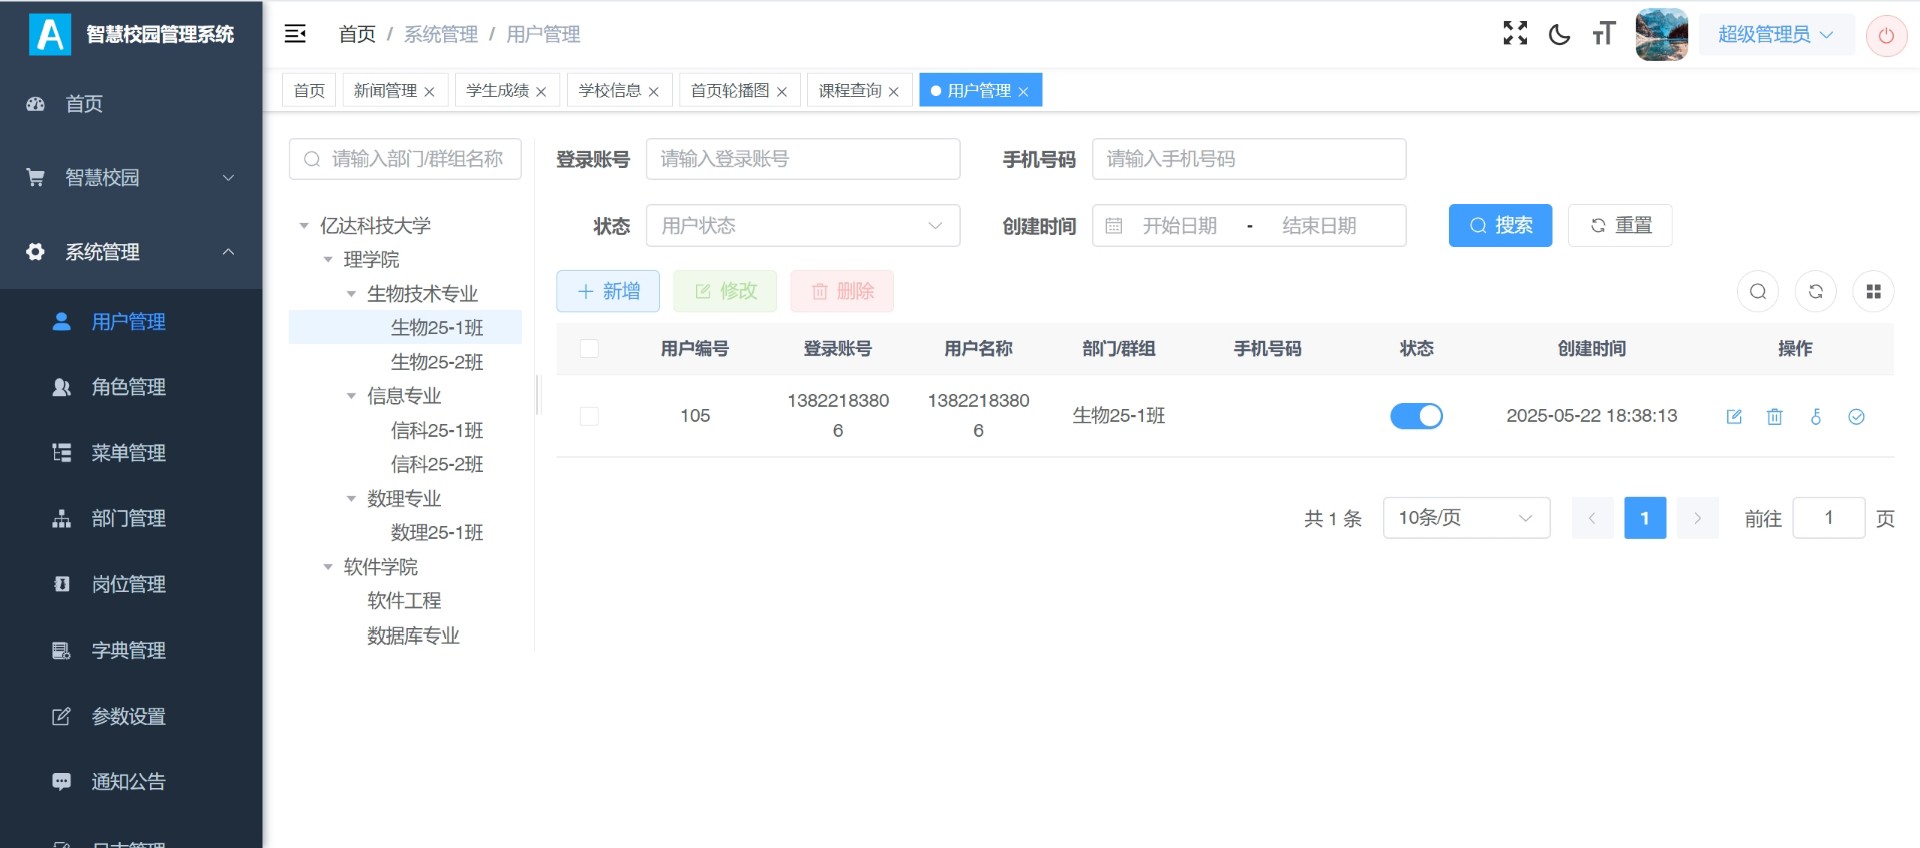Click the 登录账号 input field

802,160
